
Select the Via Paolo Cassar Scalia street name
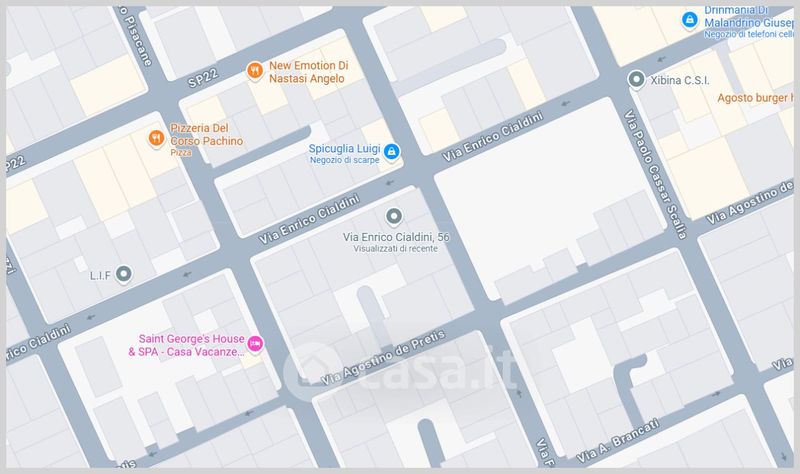(x=656, y=174)
